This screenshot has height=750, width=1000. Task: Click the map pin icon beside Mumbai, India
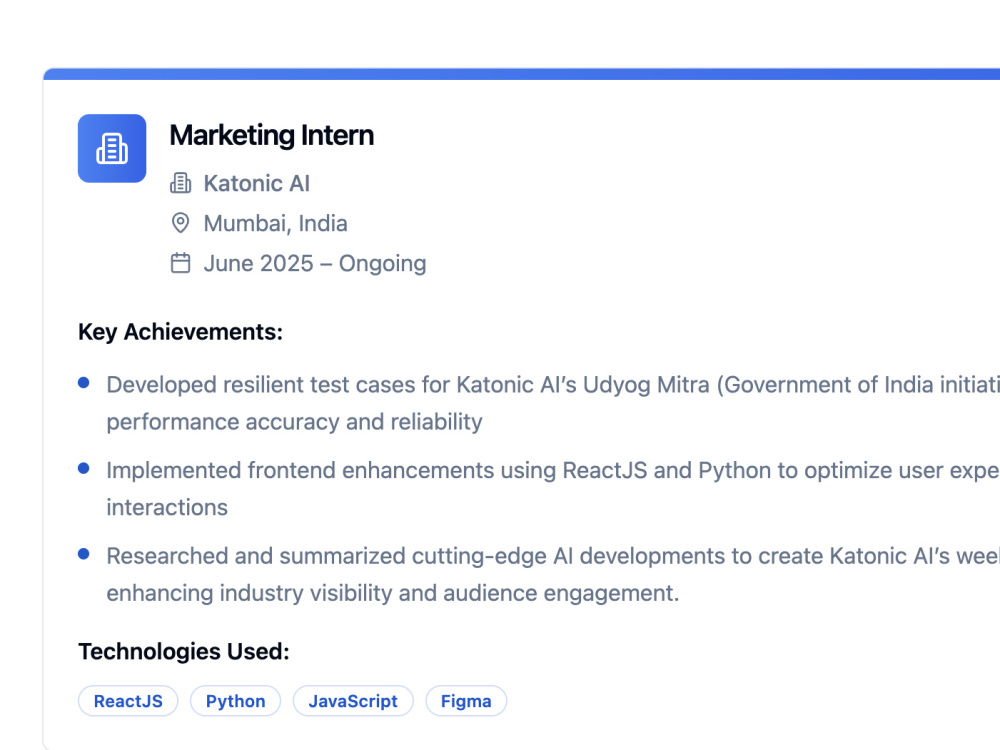(180, 223)
